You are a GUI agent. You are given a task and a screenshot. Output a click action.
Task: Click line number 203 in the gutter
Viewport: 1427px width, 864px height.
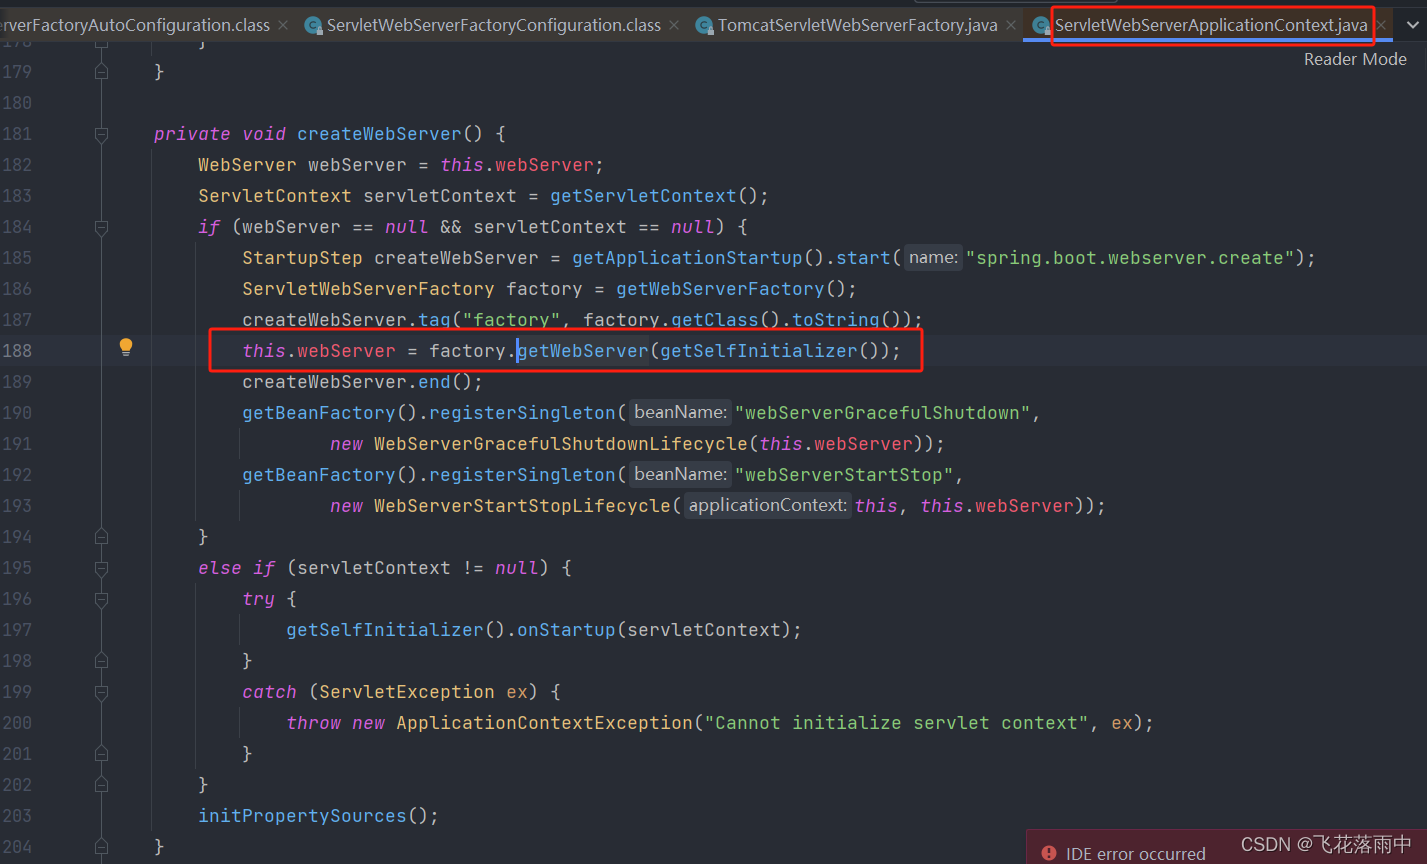click(17, 816)
